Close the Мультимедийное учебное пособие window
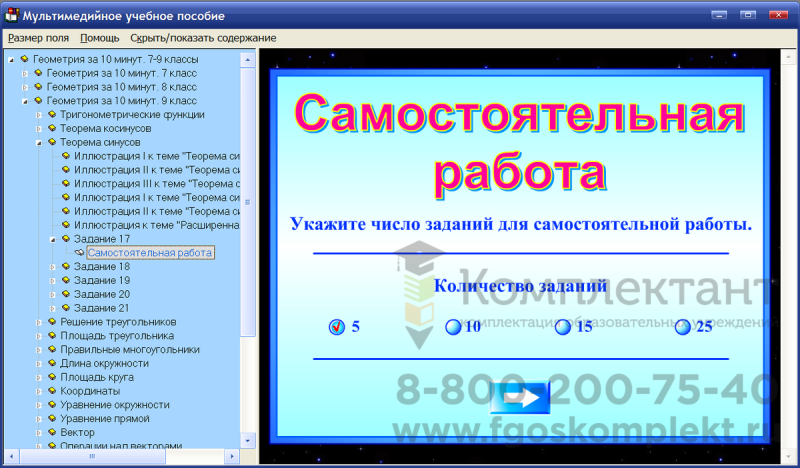 [x=778, y=15]
